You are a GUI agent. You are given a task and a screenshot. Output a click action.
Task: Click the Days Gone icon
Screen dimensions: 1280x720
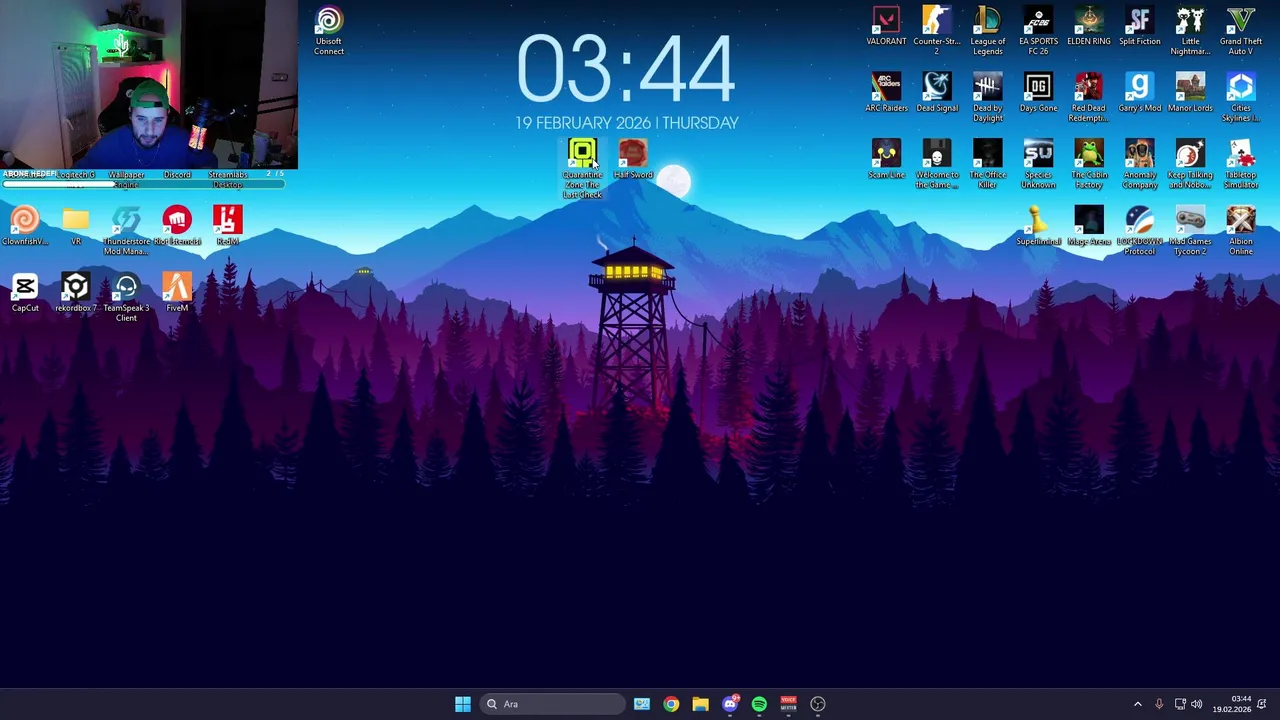pos(1038,93)
